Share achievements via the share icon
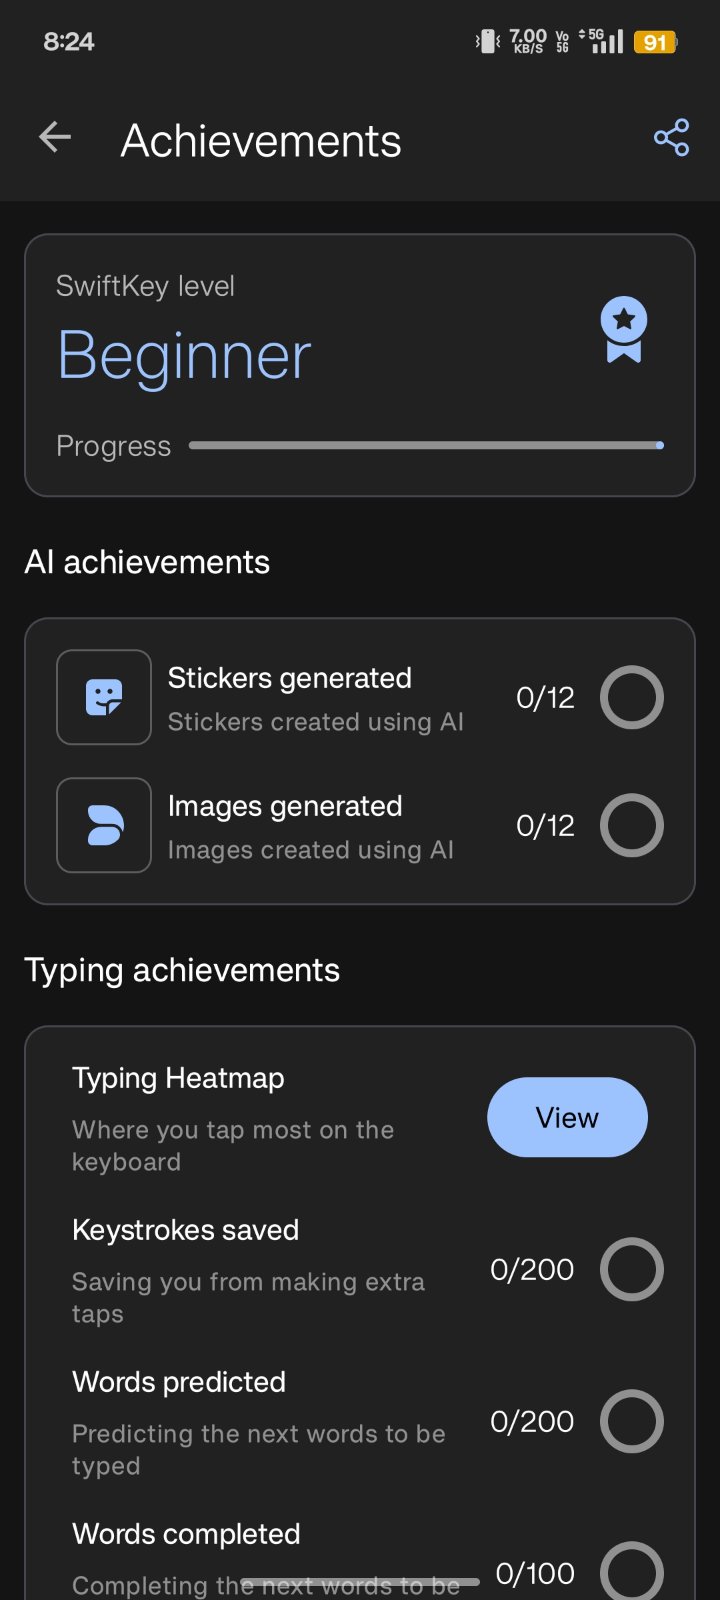The width and height of the screenshot is (720, 1600). point(671,138)
